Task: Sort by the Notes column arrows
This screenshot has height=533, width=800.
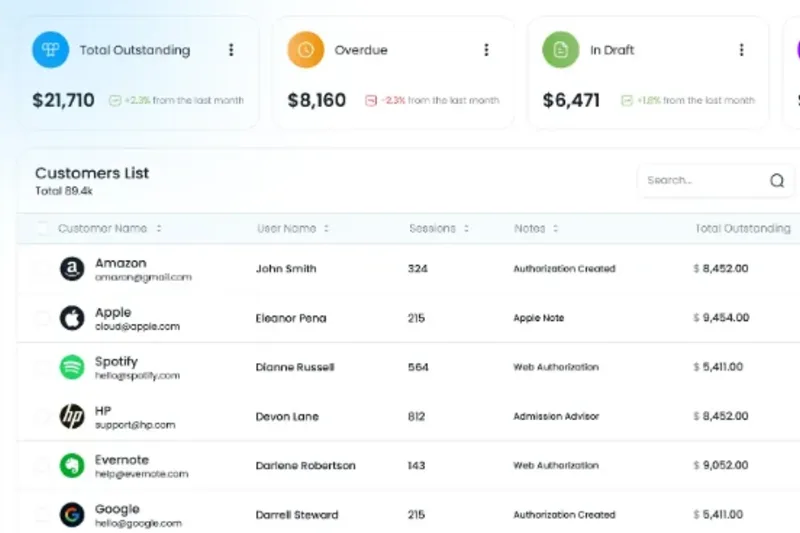Action: (556, 229)
